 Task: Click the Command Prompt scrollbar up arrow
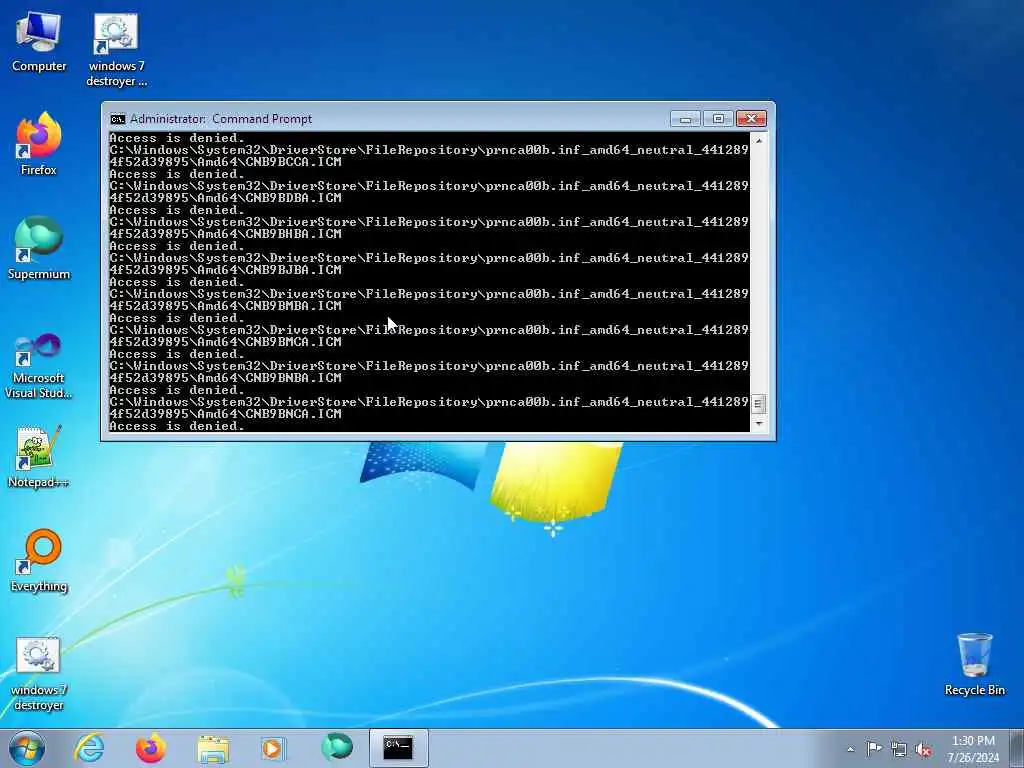coord(759,140)
